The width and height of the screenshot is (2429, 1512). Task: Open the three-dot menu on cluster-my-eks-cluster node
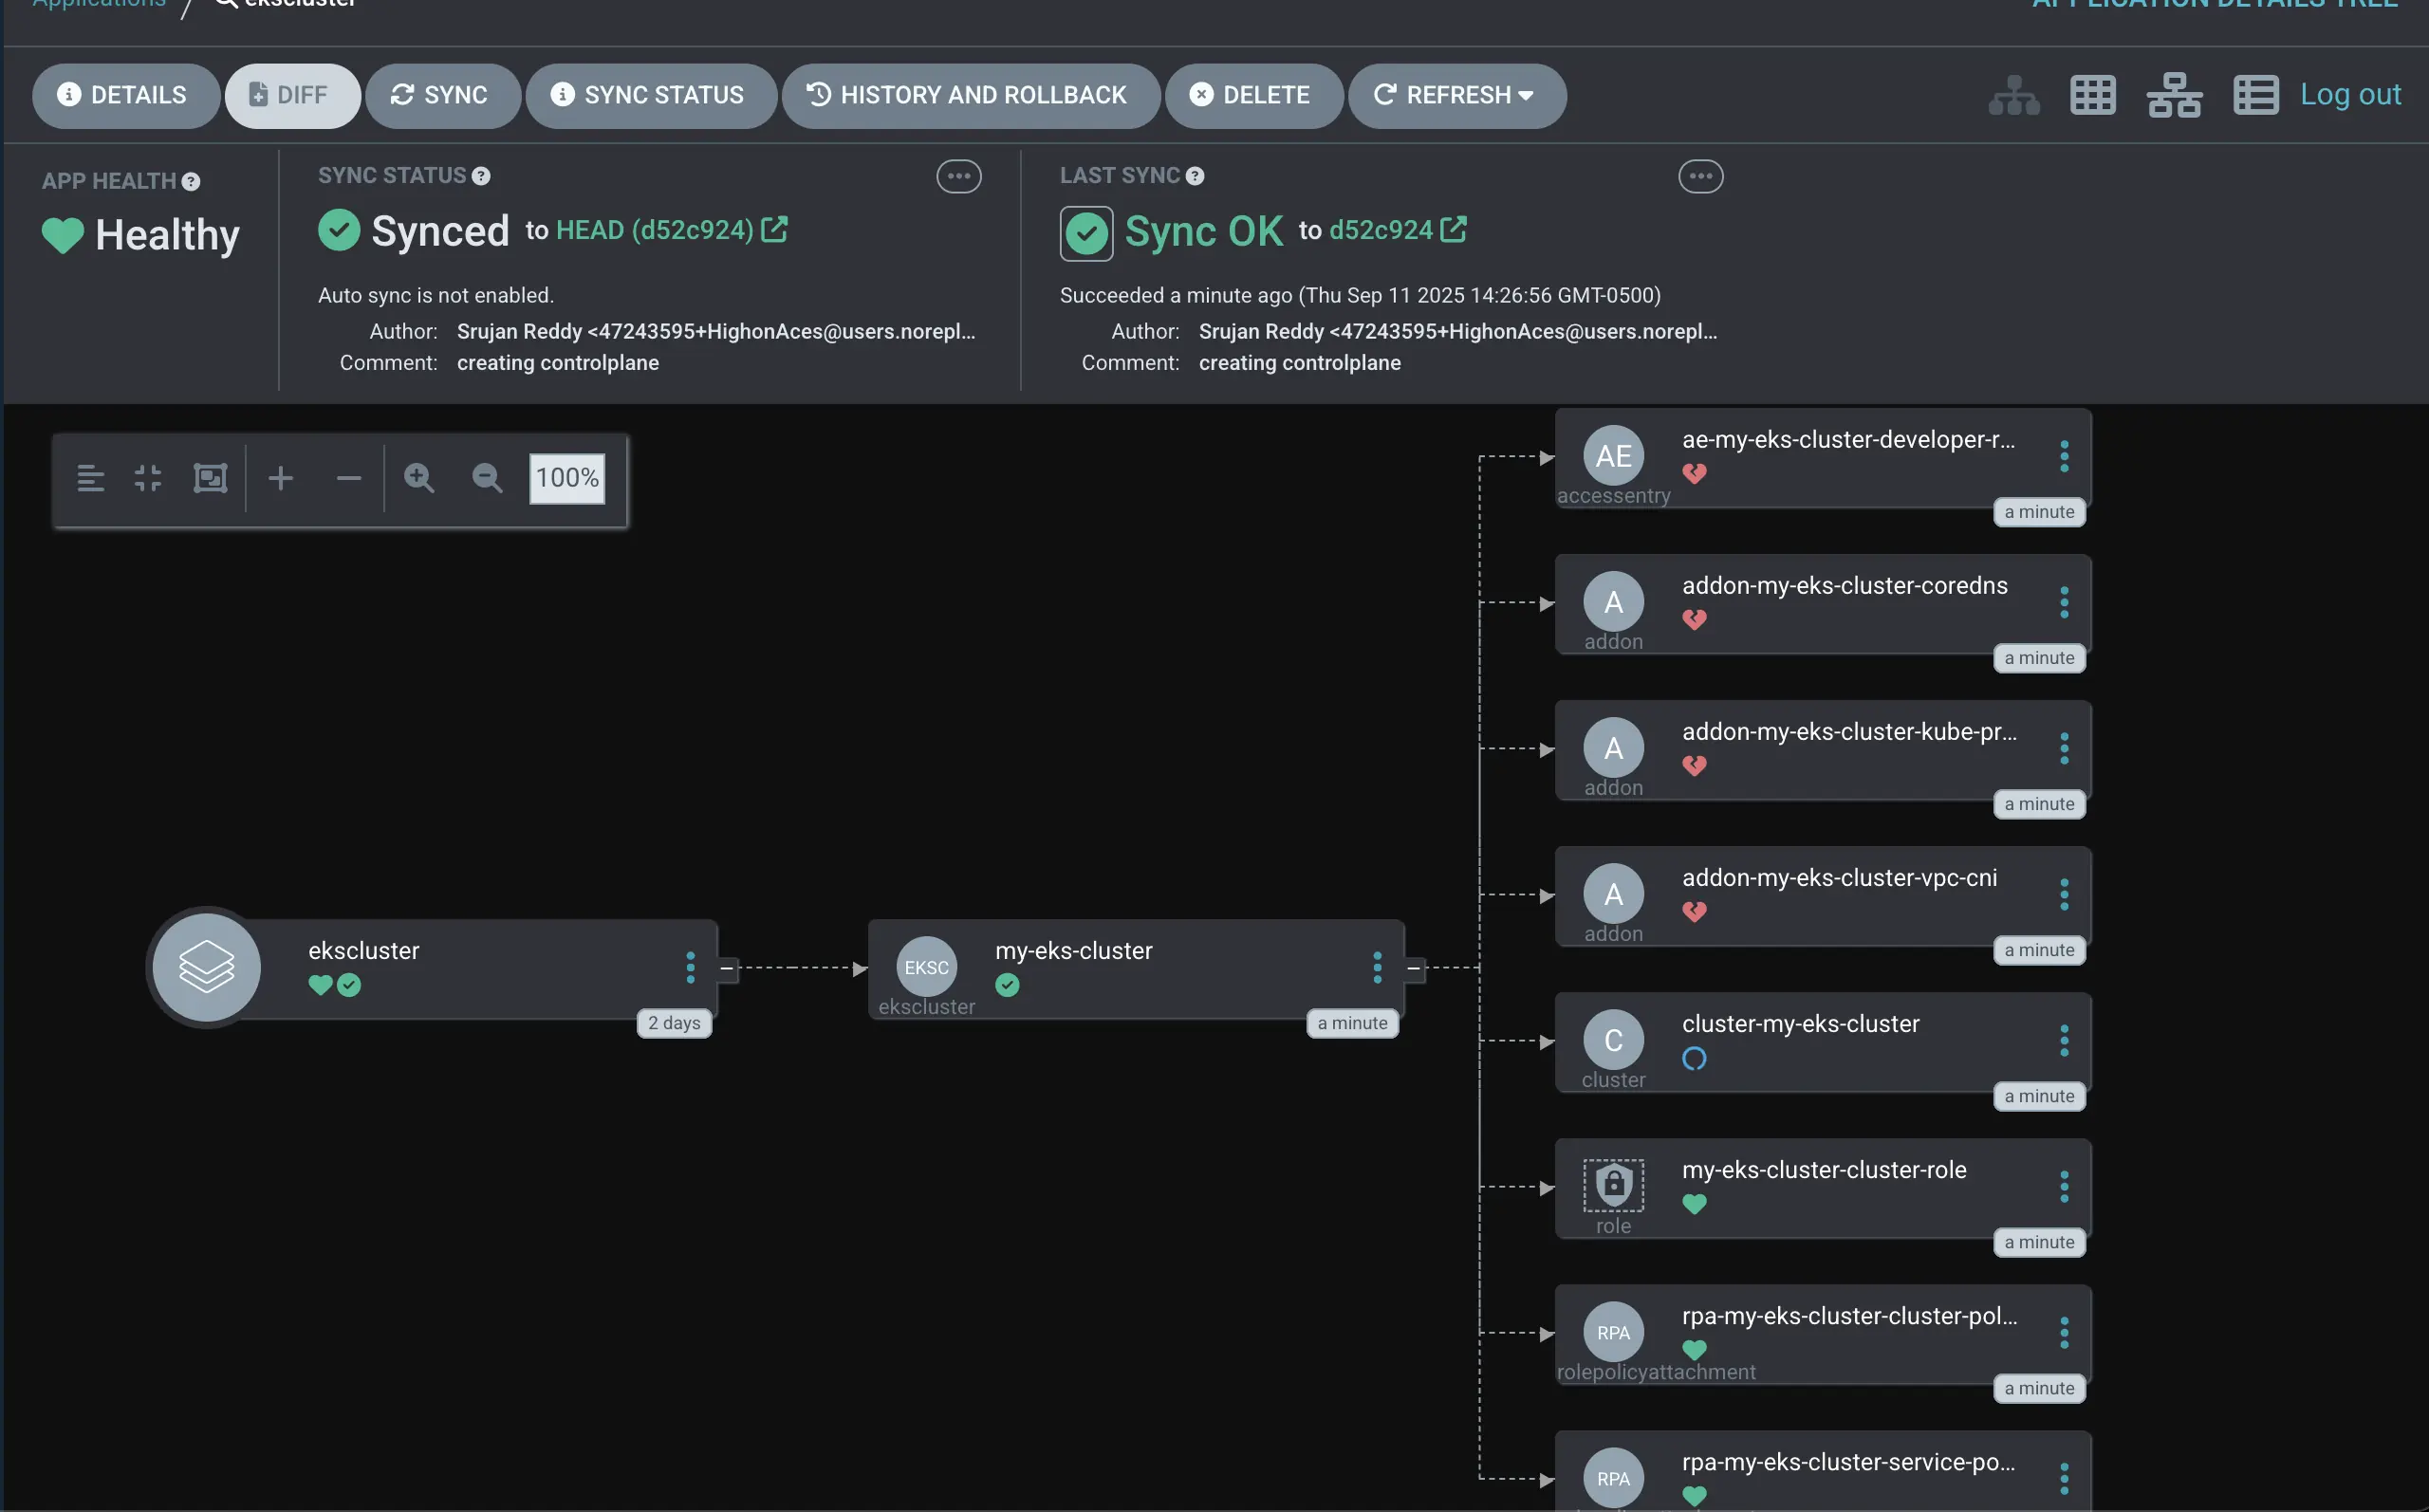[2063, 1041]
